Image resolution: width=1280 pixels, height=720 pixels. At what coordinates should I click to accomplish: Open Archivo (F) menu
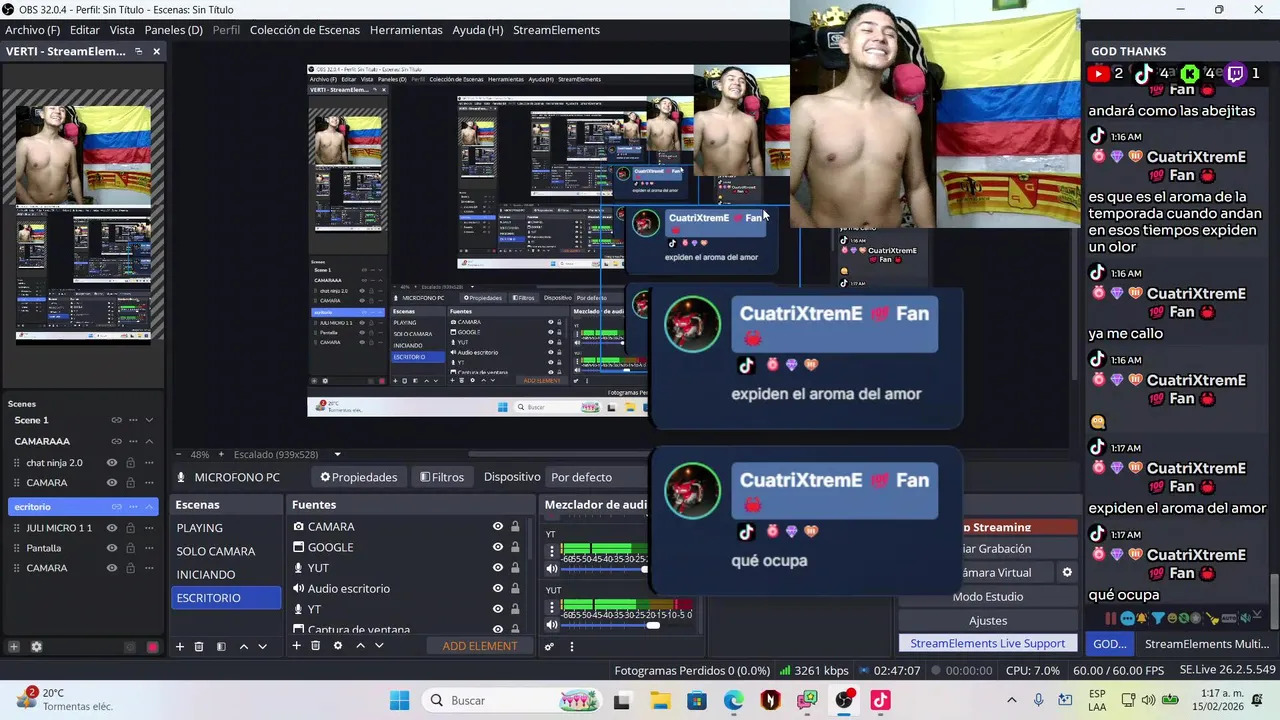33,30
